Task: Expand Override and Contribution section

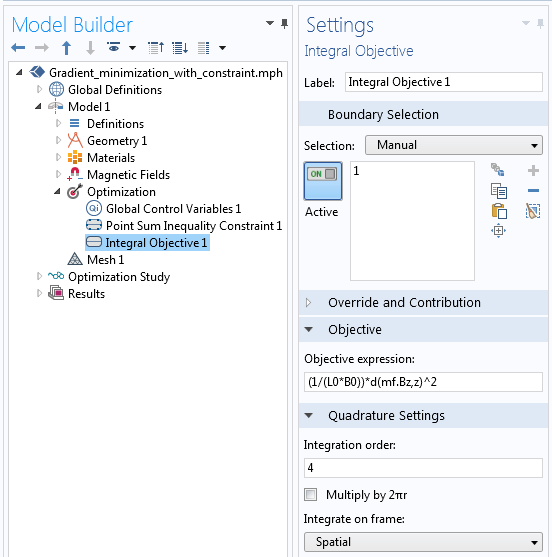Action: click(308, 302)
